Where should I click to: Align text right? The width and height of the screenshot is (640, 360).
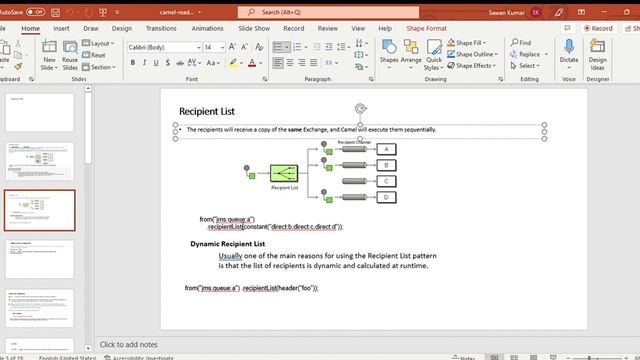302,63
